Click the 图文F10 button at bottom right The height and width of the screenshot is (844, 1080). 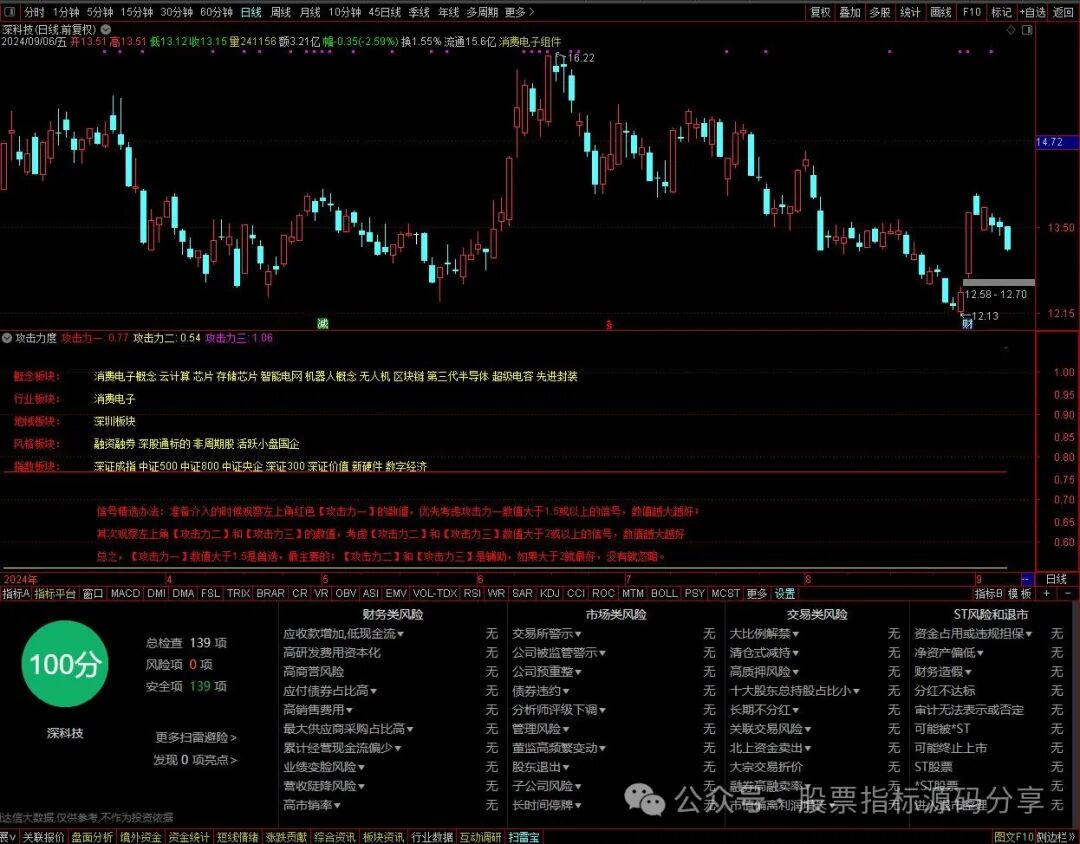[x=1014, y=837]
